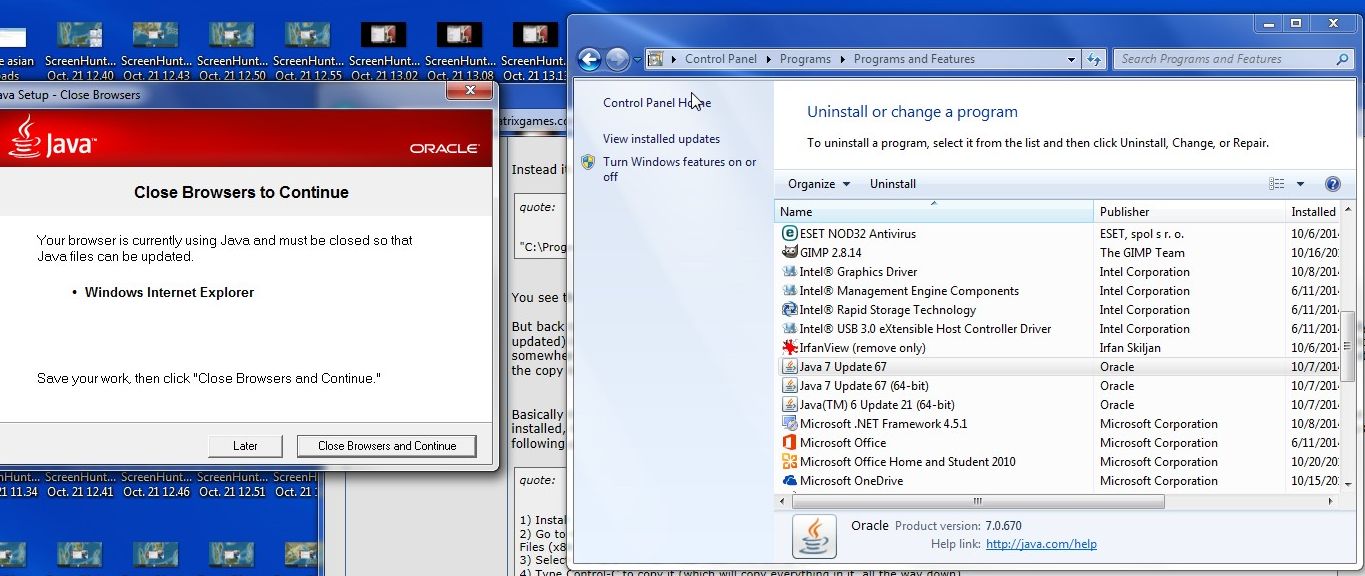The height and width of the screenshot is (576, 1365).
Task: Click the Office Home and Student 2010 icon
Action: (x=790, y=461)
